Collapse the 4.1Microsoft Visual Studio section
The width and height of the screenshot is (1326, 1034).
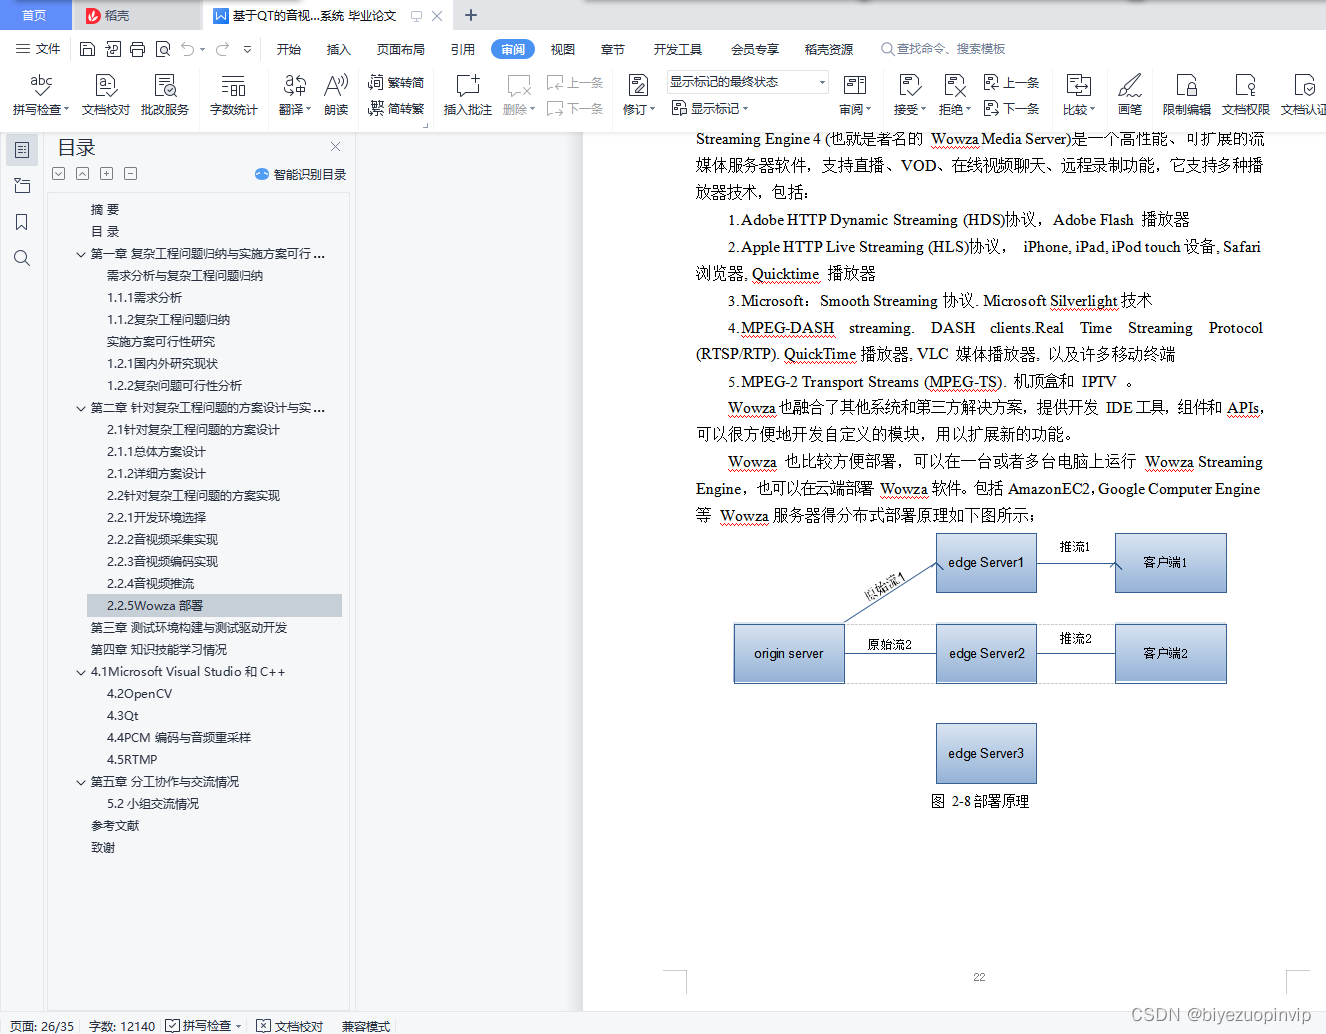click(x=81, y=671)
